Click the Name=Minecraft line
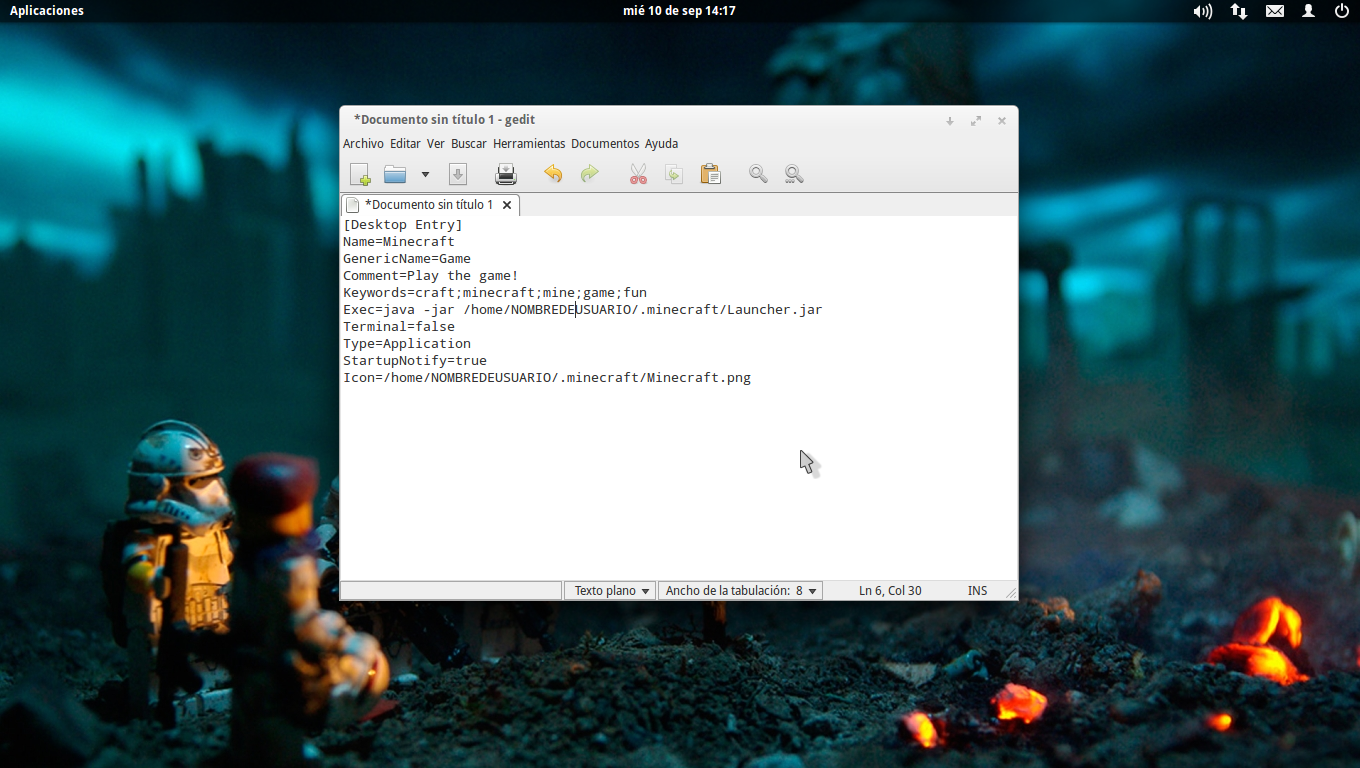The width and height of the screenshot is (1360, 768). [399, 242]
